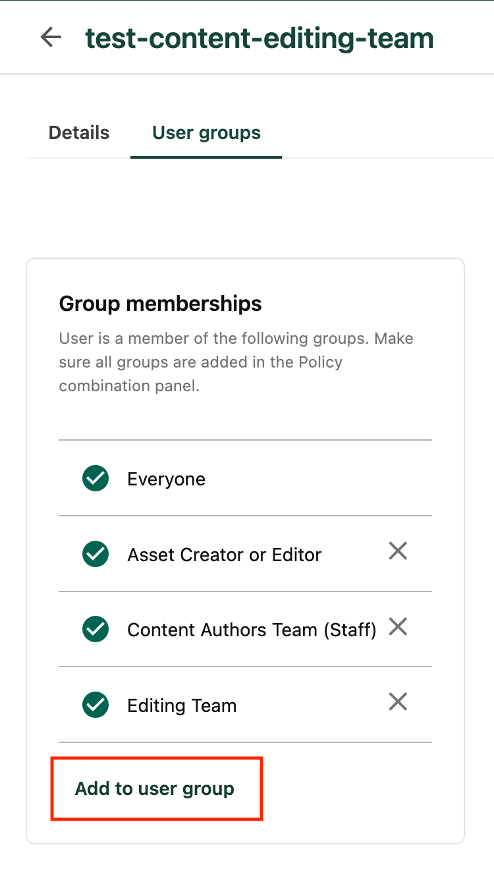
Task: Click the green checkmark beside Editing Team
Action: [96, 705]
